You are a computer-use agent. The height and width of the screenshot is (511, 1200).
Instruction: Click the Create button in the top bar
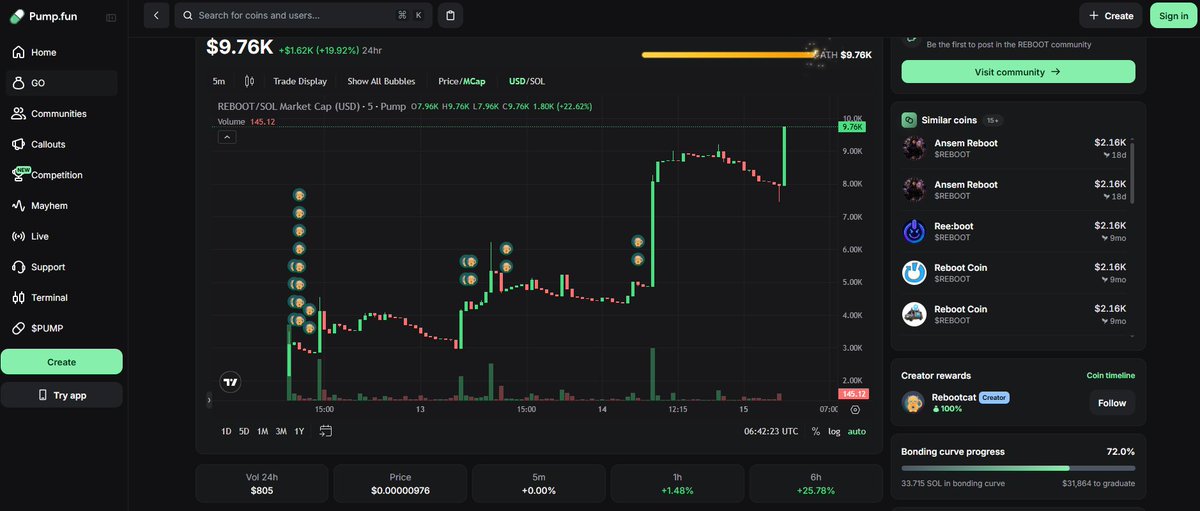click(1110, 16)
